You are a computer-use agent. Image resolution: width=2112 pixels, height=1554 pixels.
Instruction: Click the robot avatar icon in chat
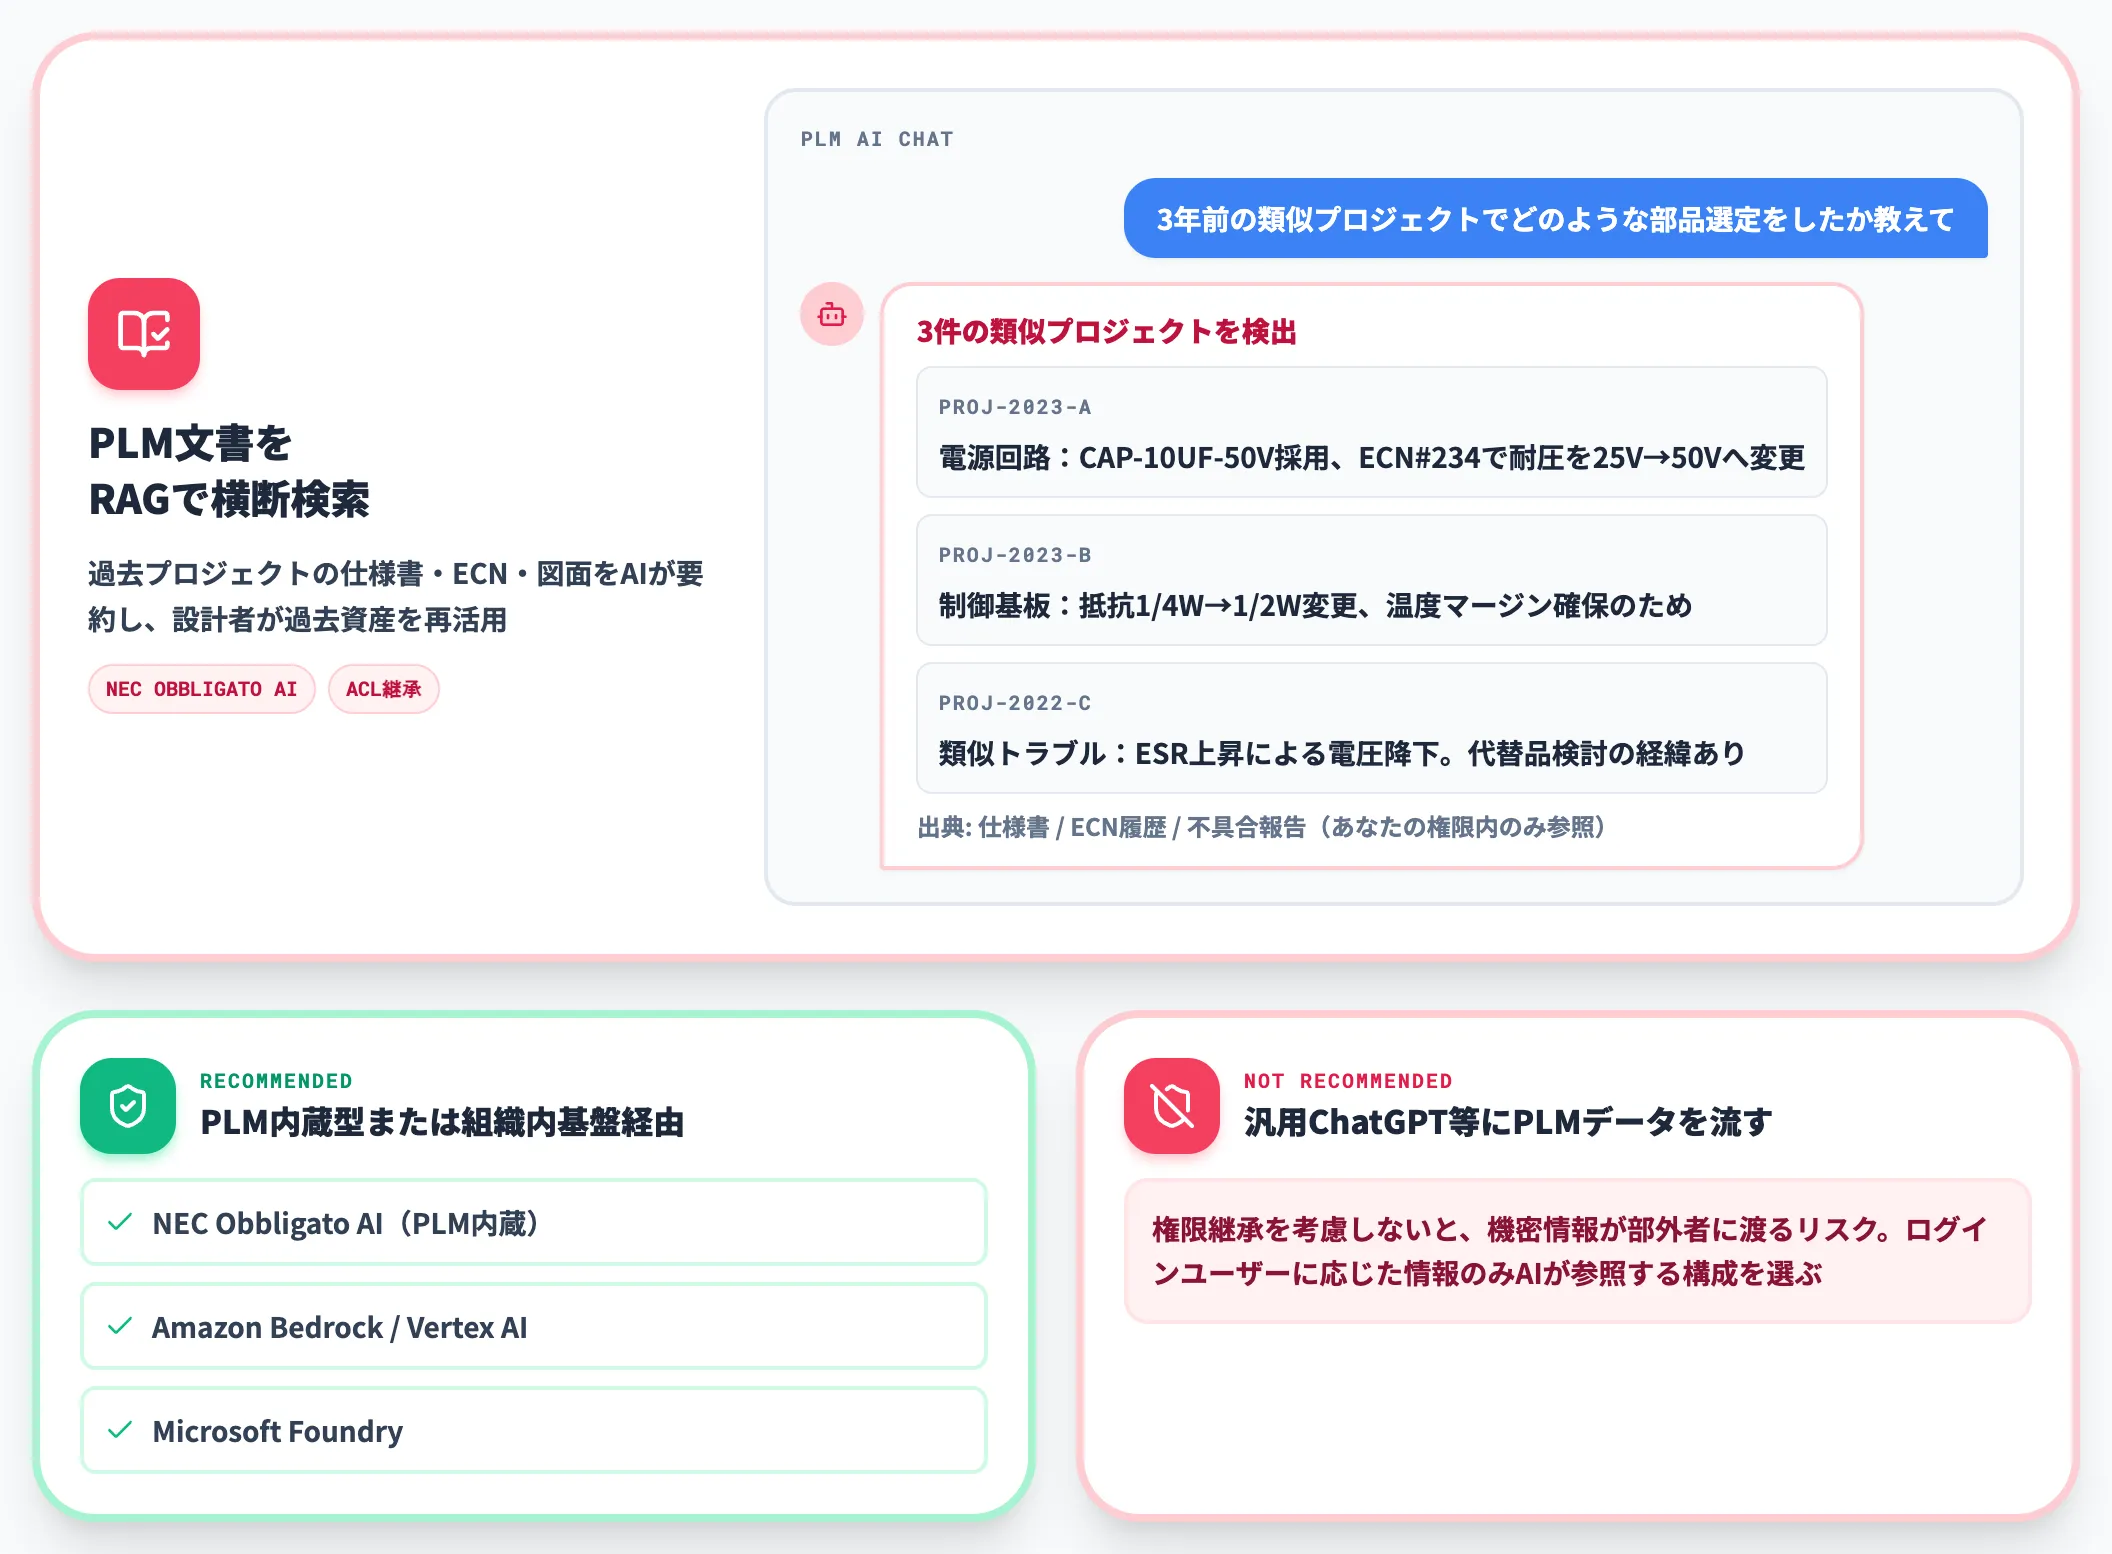[832, 315]
